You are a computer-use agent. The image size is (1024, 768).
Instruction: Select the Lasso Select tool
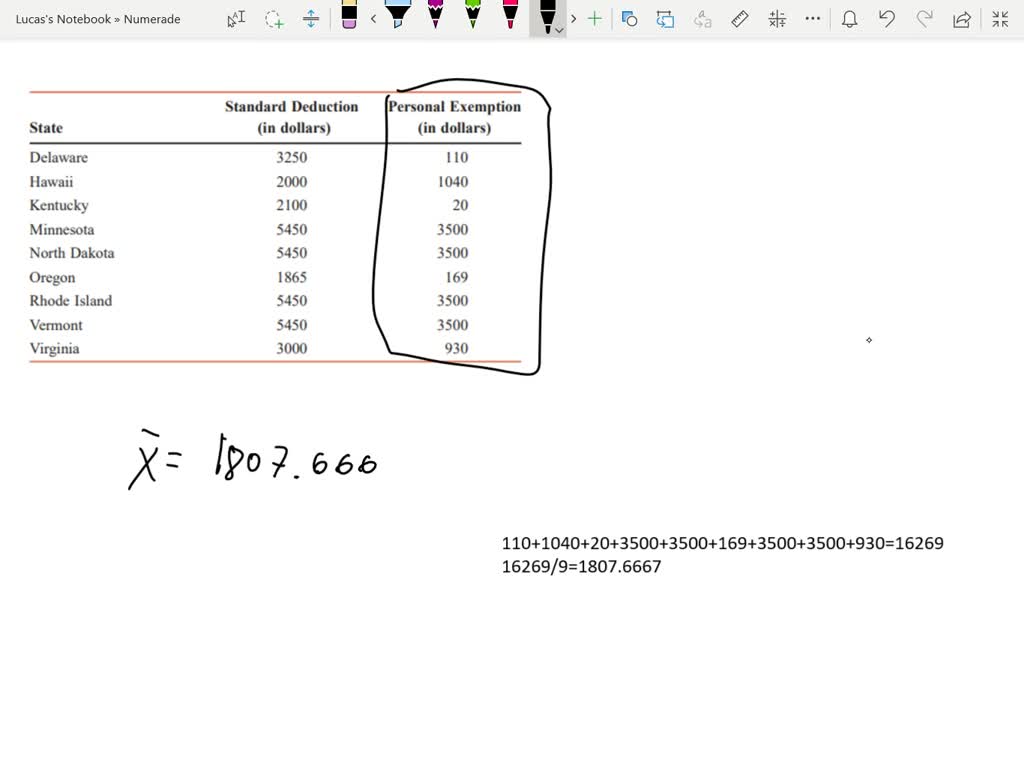[x=274, y=18]
